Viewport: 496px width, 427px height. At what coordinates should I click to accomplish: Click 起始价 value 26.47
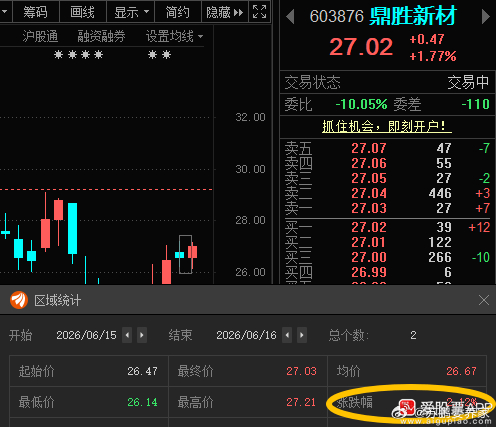(142, 371)
